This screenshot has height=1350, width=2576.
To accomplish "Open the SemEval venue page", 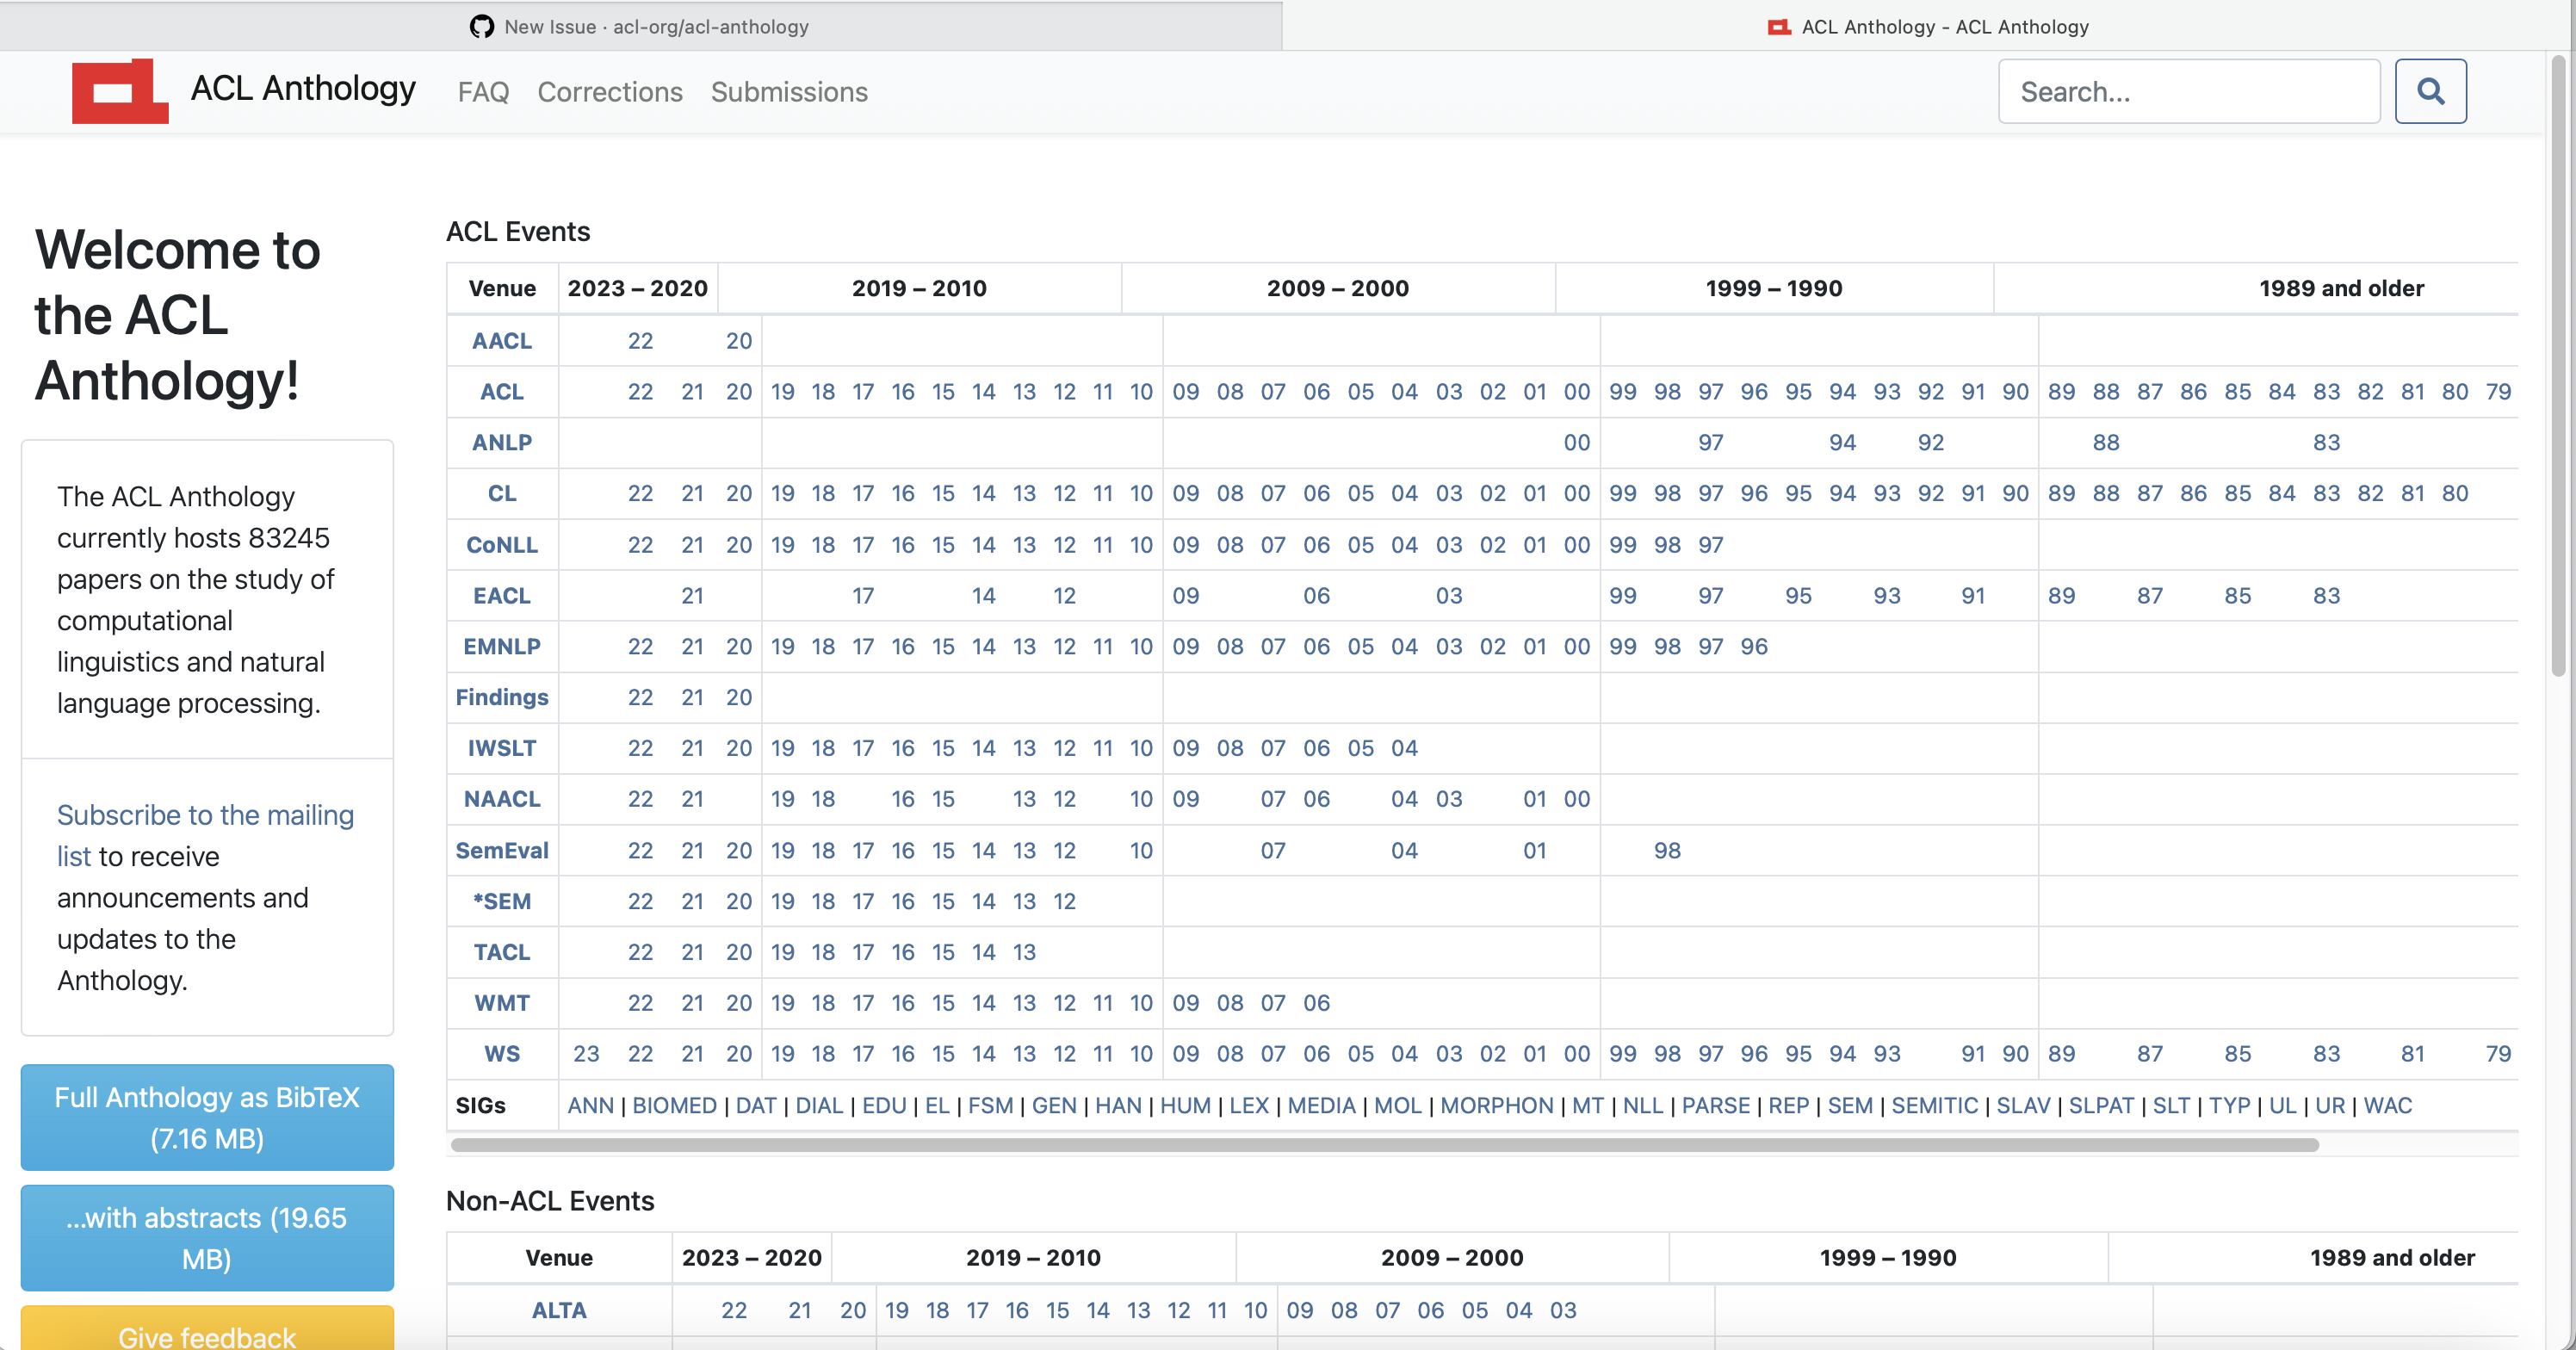I will 502,850.
